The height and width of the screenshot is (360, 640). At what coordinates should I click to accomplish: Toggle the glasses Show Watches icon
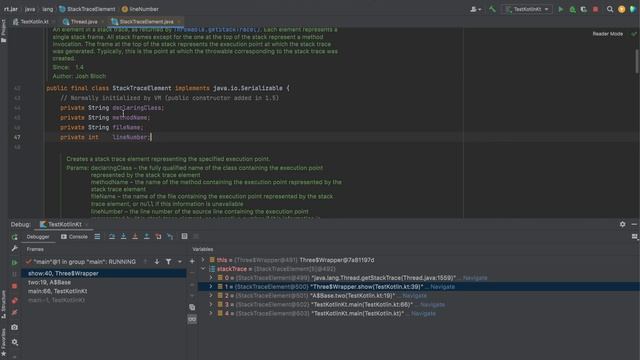click(x=192, y=319)
